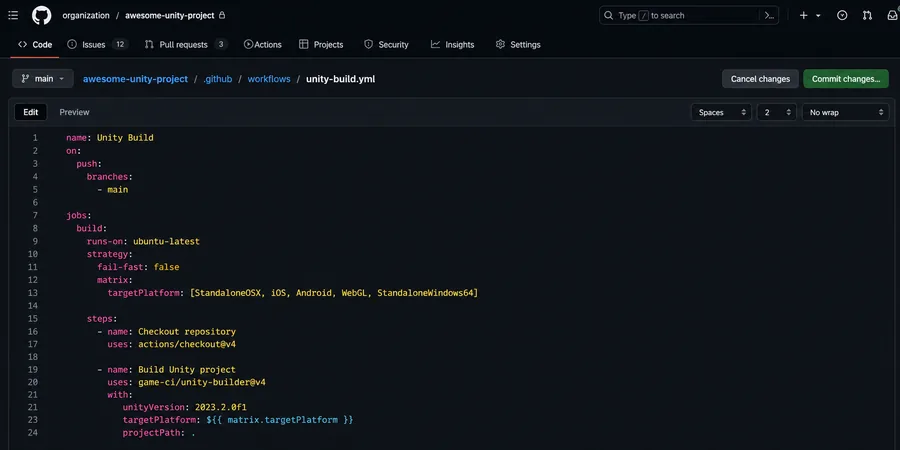Click the private repository lock icon
The width and height of the screenshot is (900, 450).
pos(222,15)
